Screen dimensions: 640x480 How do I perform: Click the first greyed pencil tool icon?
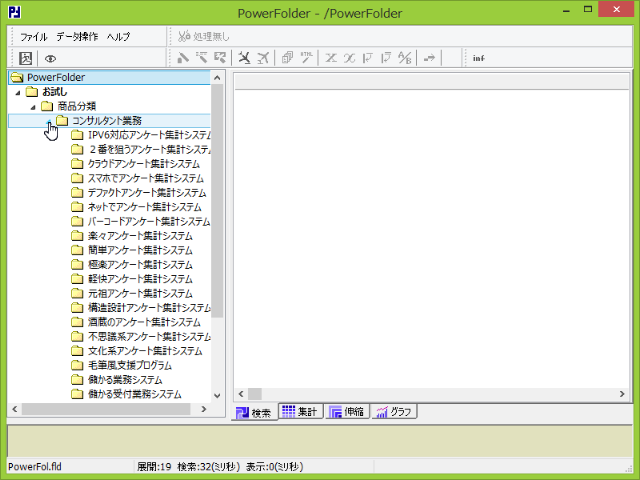point(182,58)
